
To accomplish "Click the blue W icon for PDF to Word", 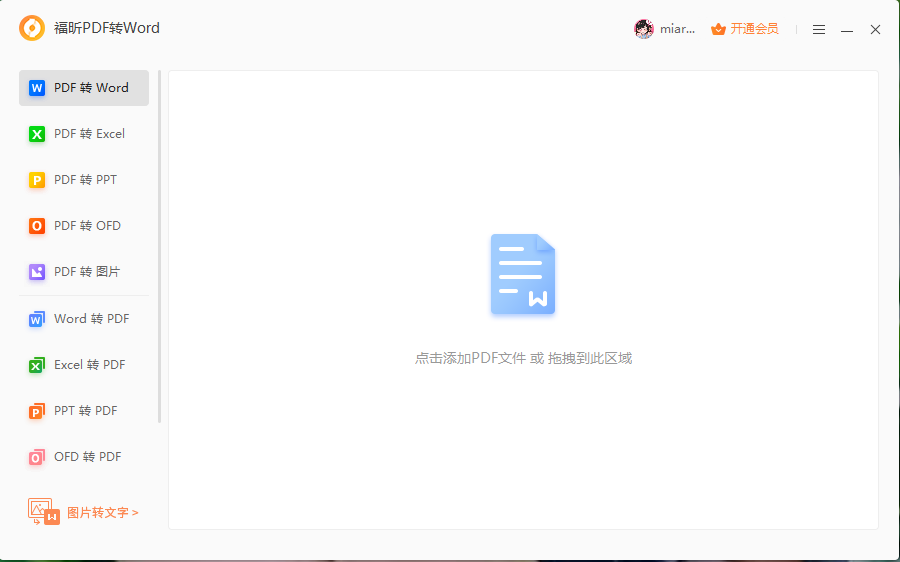I will [x=37, y=88].
